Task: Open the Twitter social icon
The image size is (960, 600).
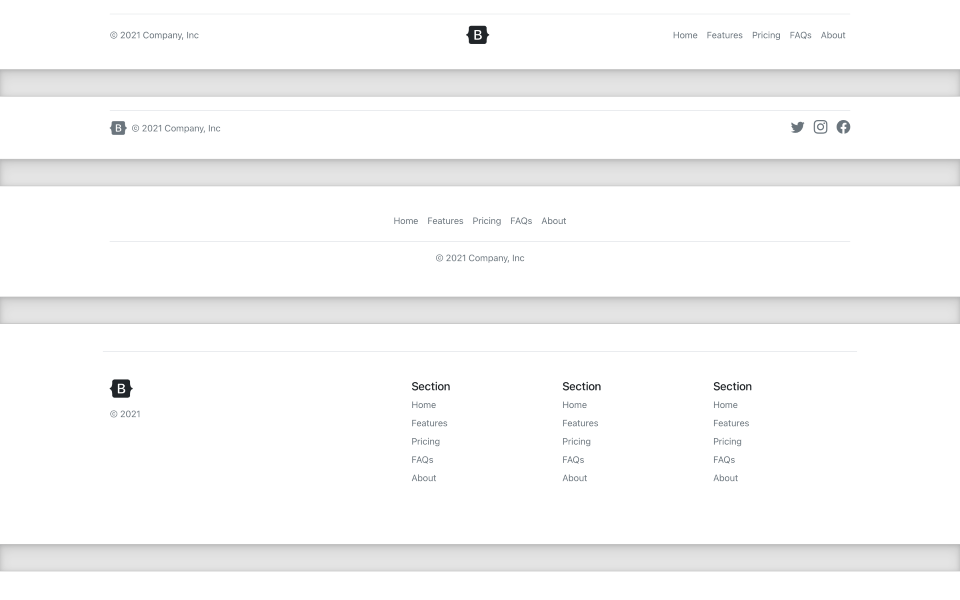Action: (797, 127)
